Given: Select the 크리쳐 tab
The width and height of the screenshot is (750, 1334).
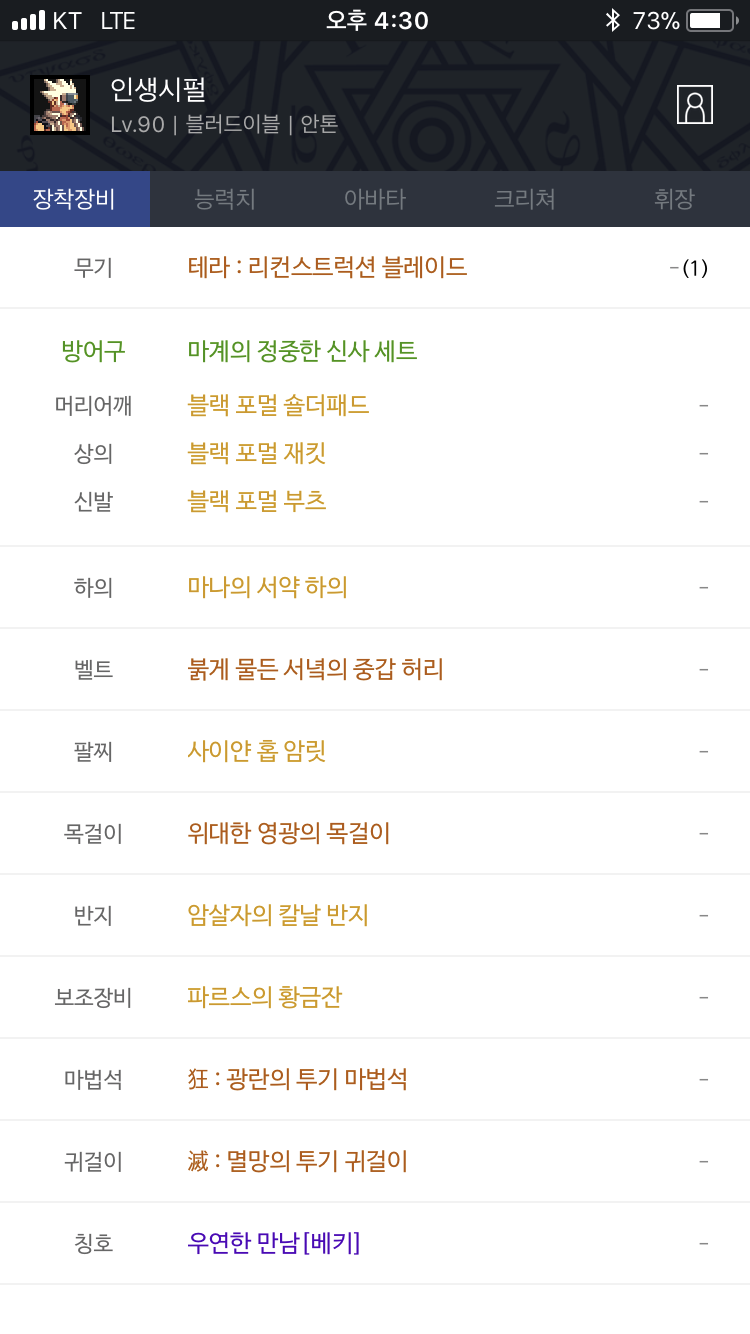Looking at the screenshot, I should pos(525,199).
